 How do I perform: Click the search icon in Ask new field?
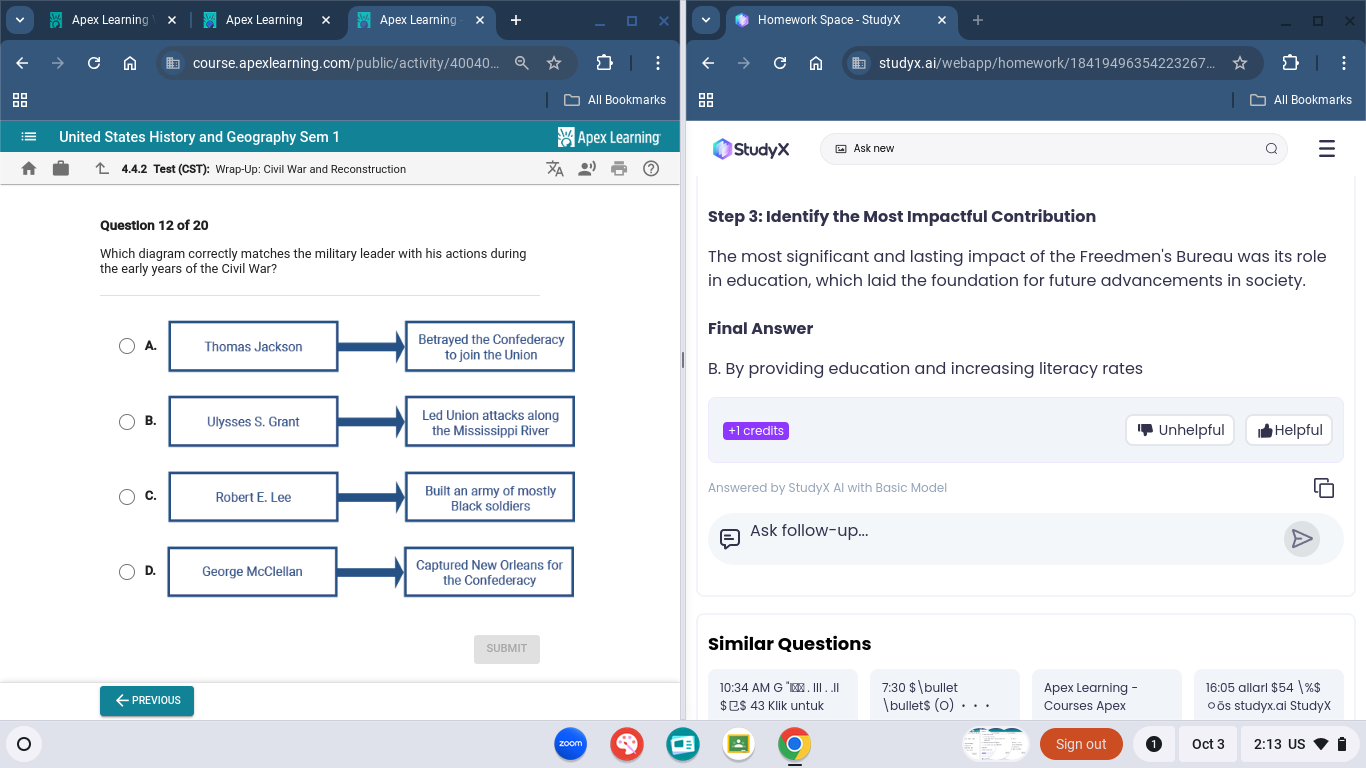click(x=1271, y=149)
